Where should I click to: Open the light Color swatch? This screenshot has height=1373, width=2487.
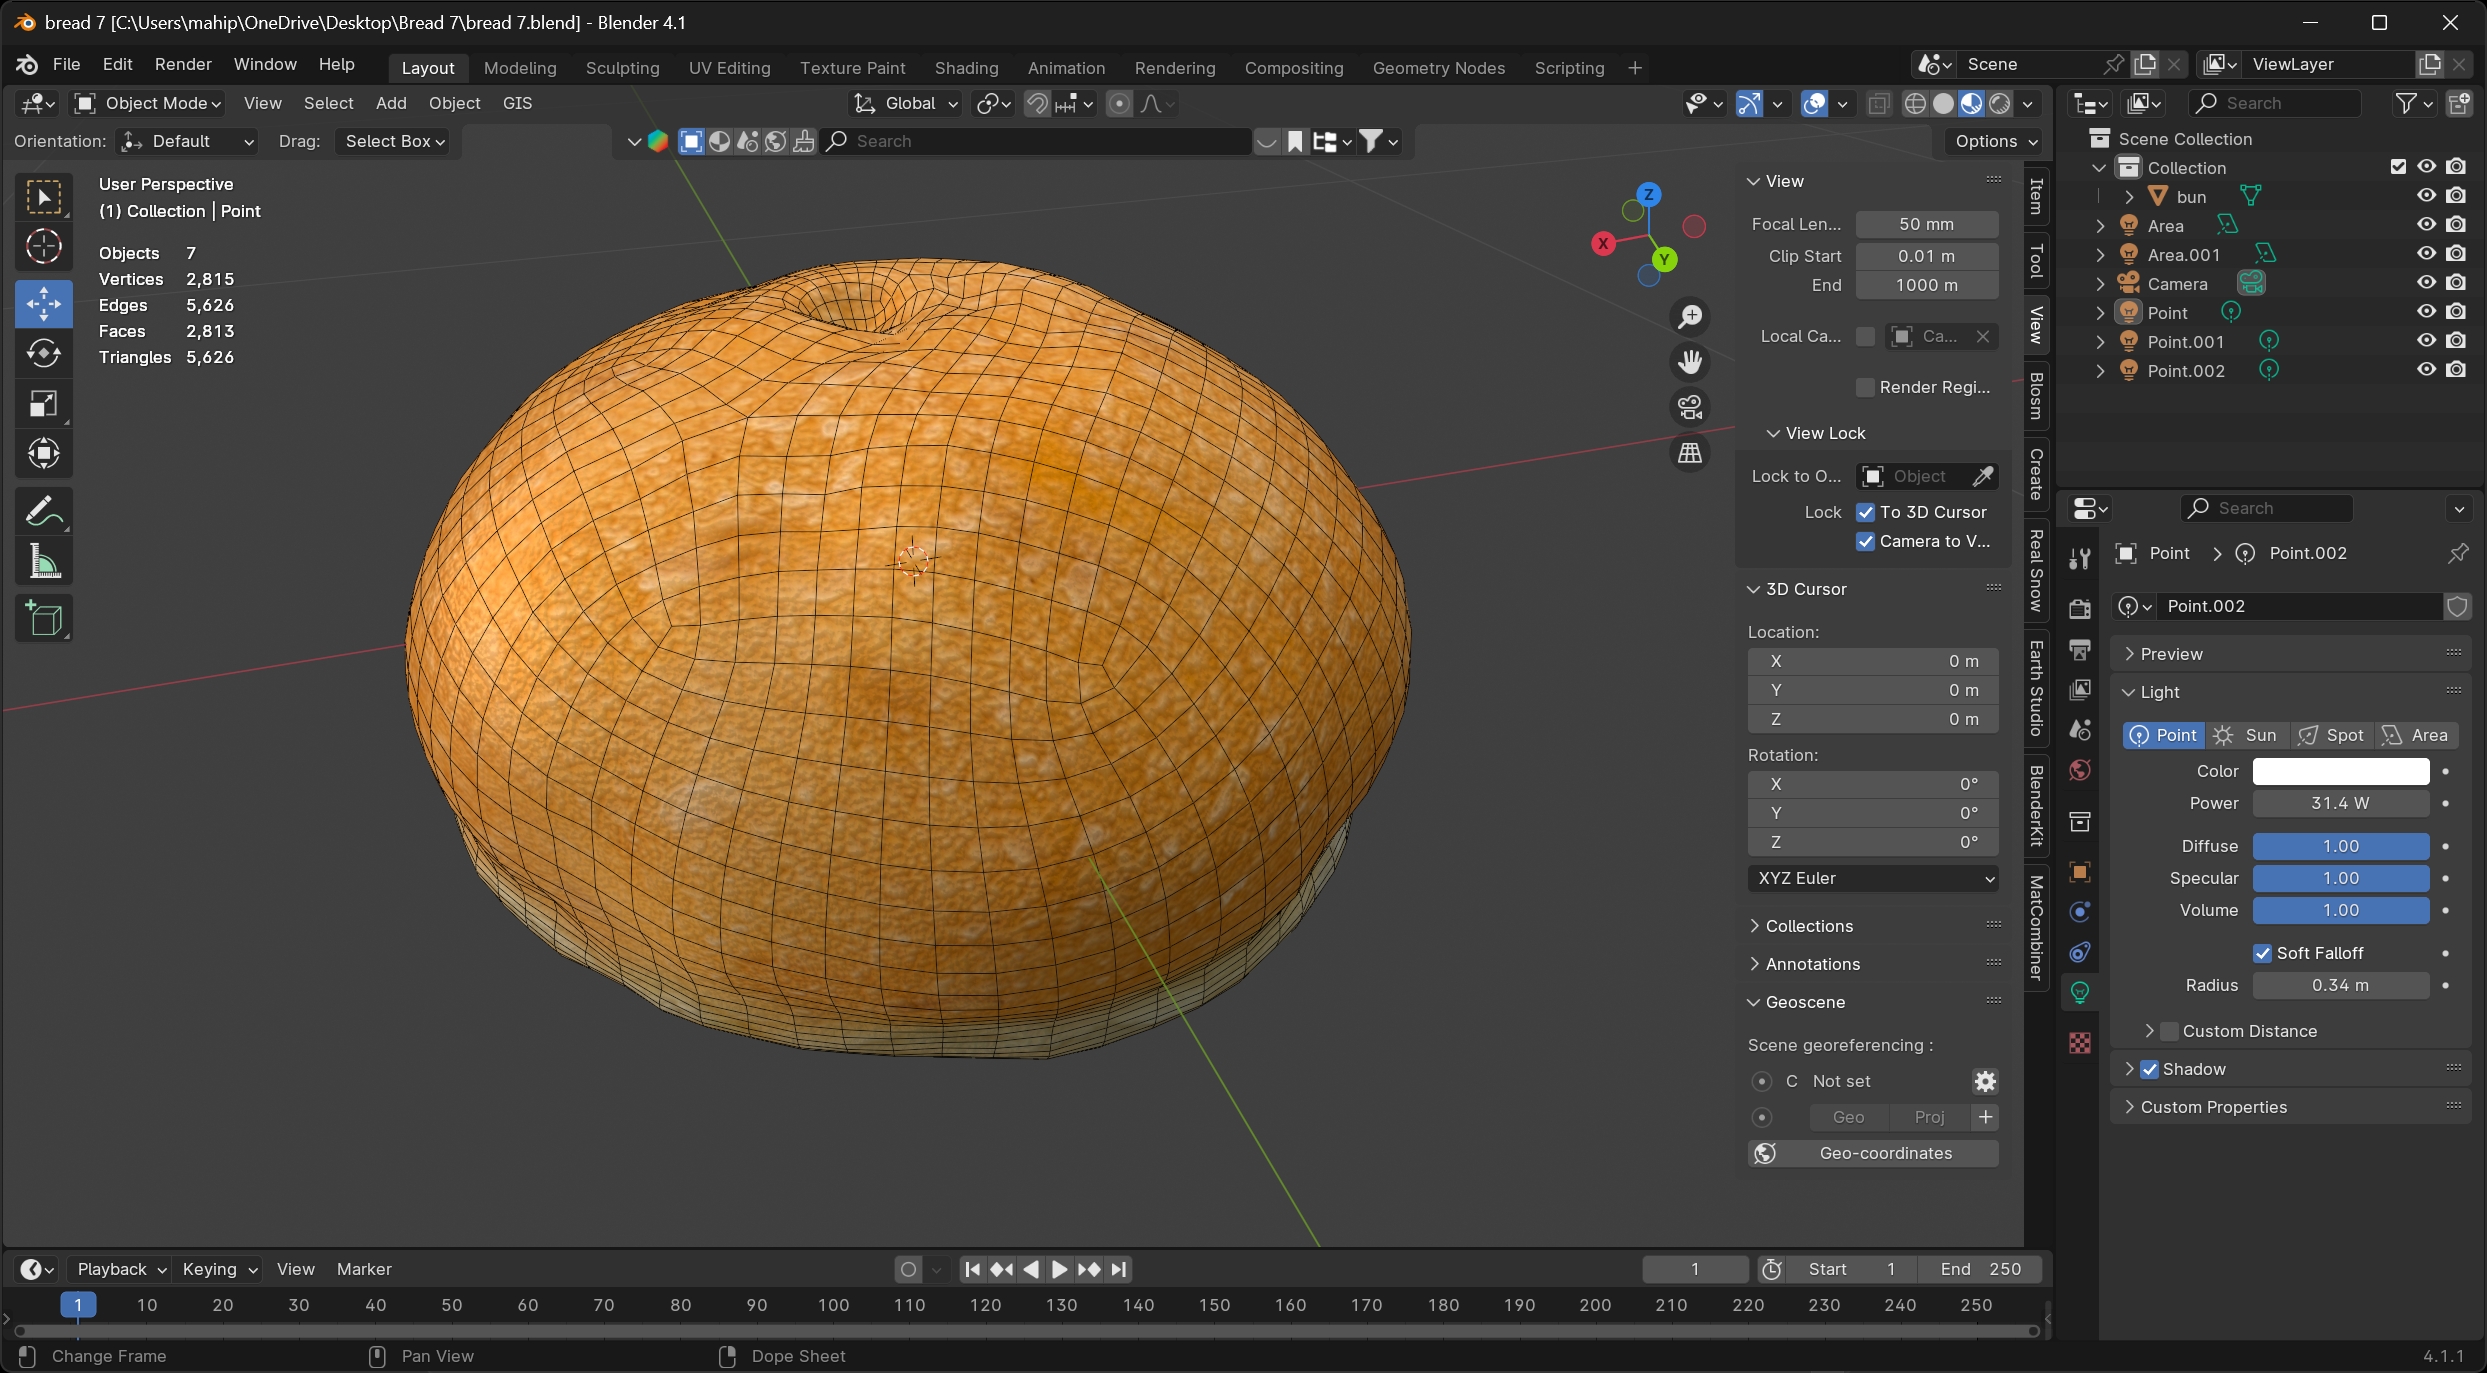click(x=2340, y=771)
